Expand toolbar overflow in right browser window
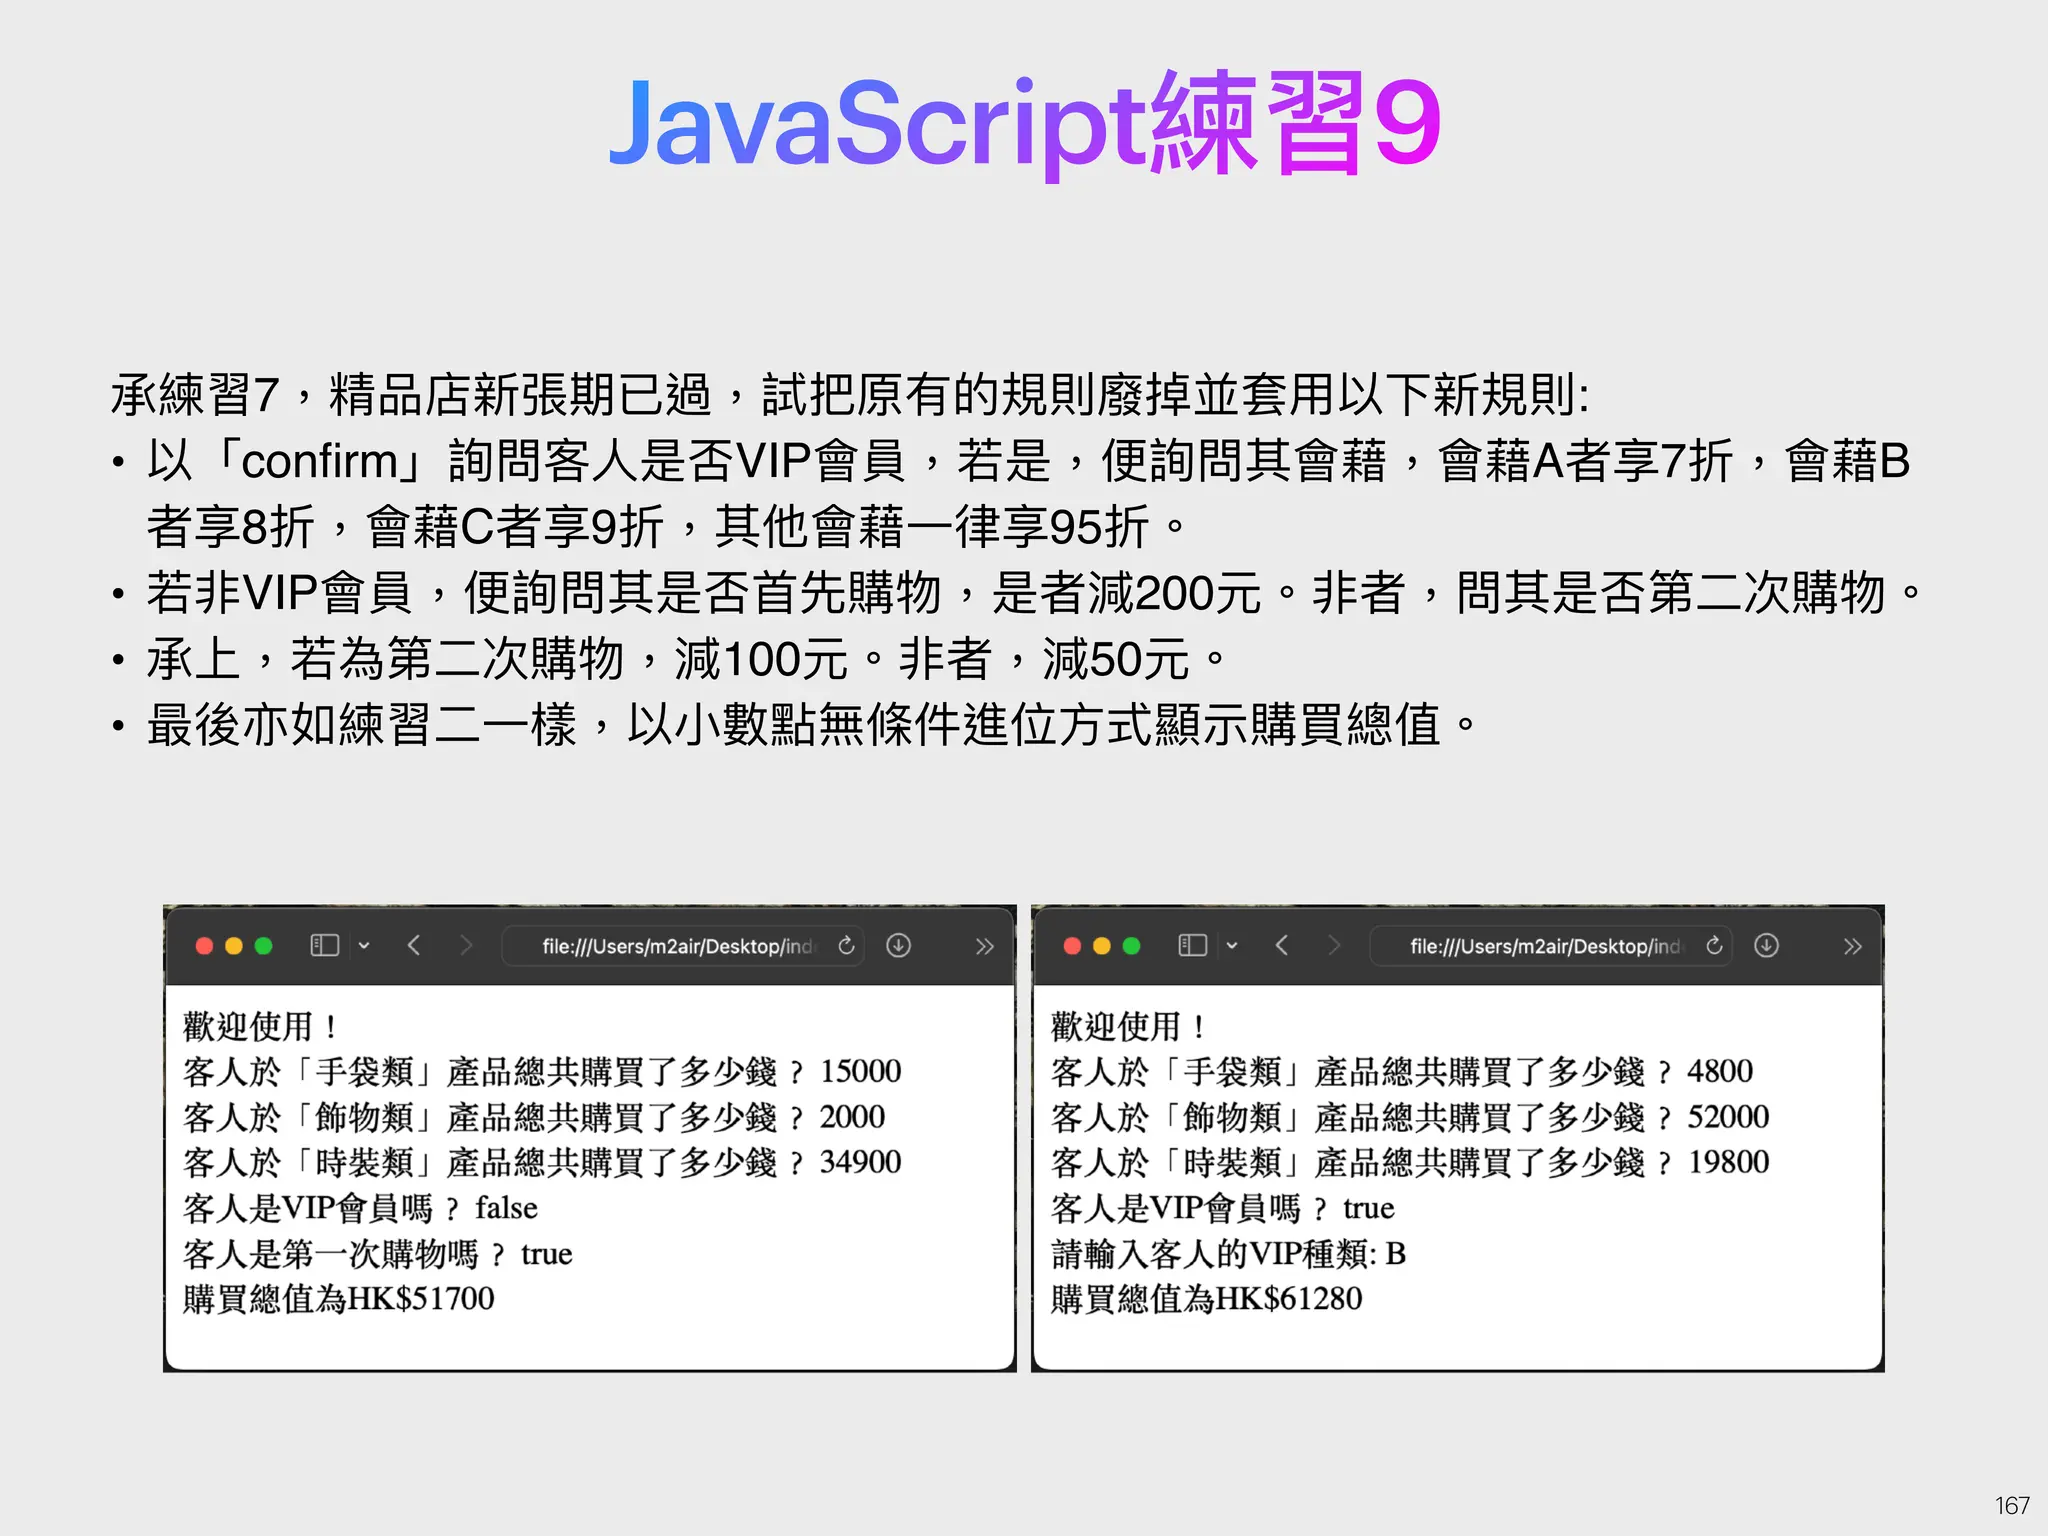 [x=1853, y=946]
